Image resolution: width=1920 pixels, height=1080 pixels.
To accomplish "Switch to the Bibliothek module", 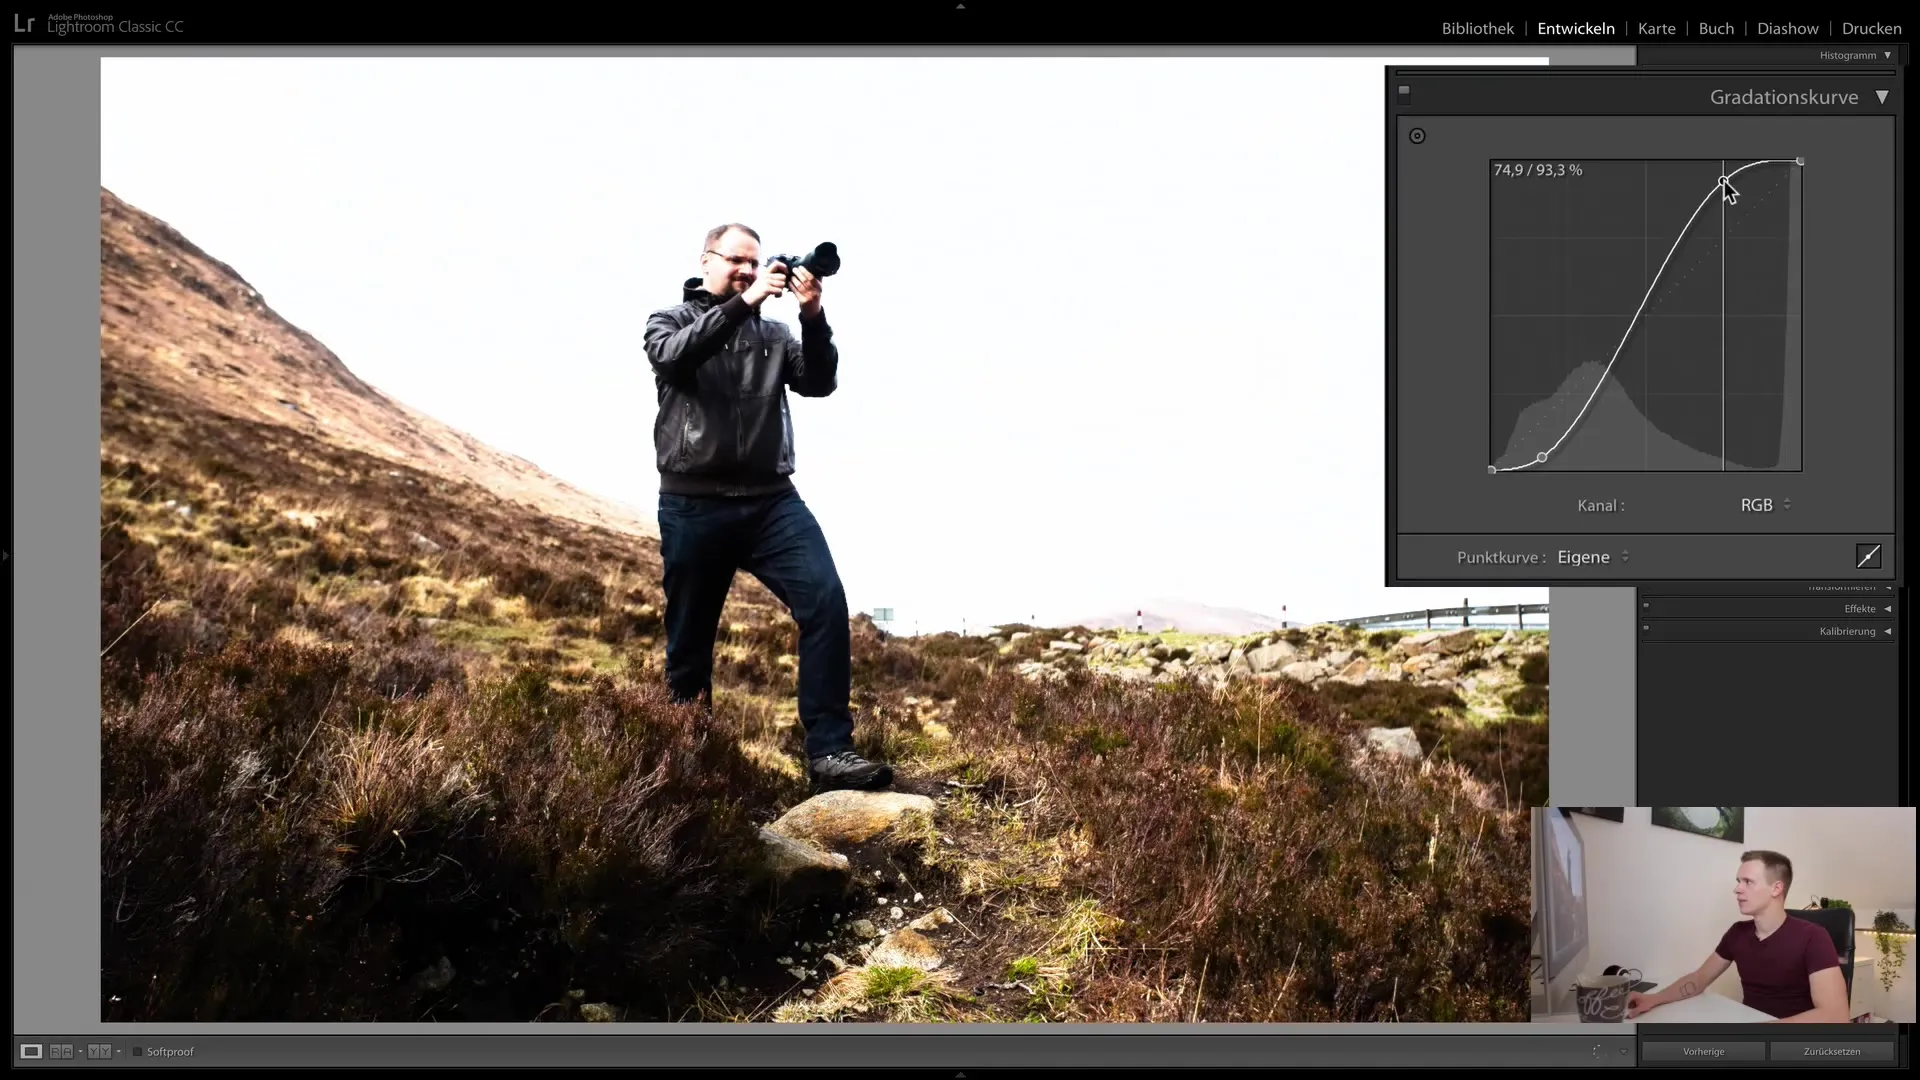I will click(x=1477, y=28).
